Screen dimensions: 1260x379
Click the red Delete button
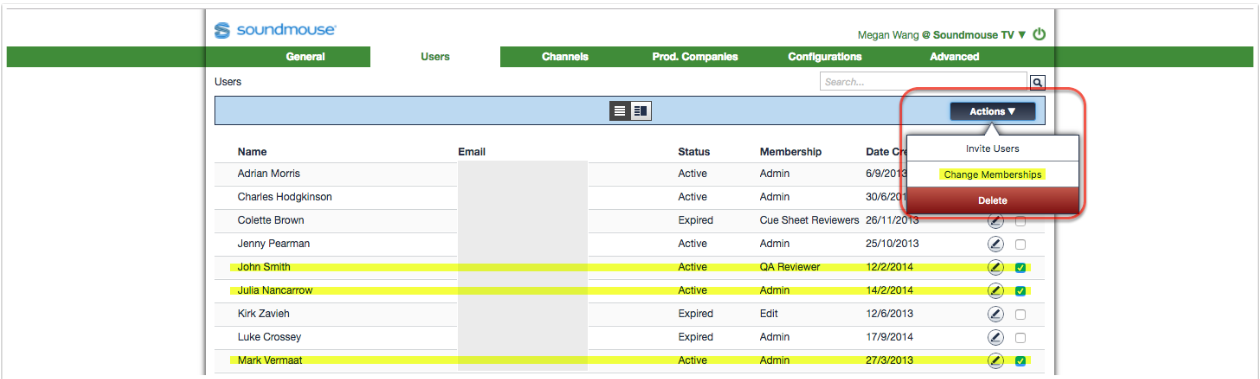tap(992, 200)
